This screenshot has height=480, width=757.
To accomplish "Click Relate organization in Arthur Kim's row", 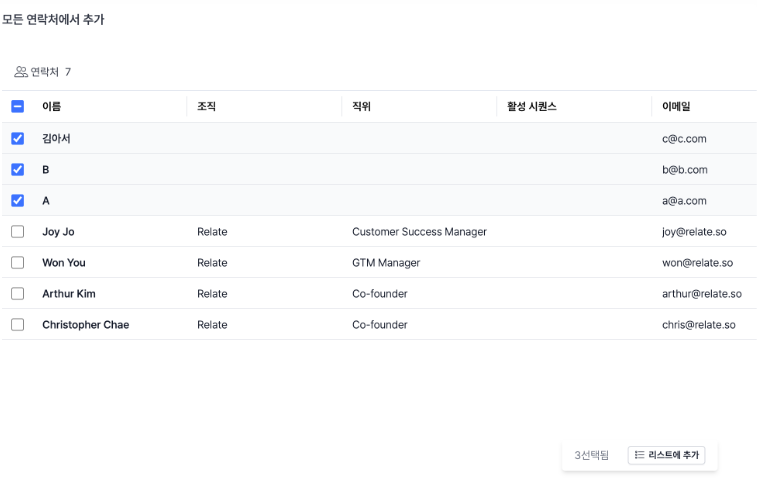I will pos(212,294).
